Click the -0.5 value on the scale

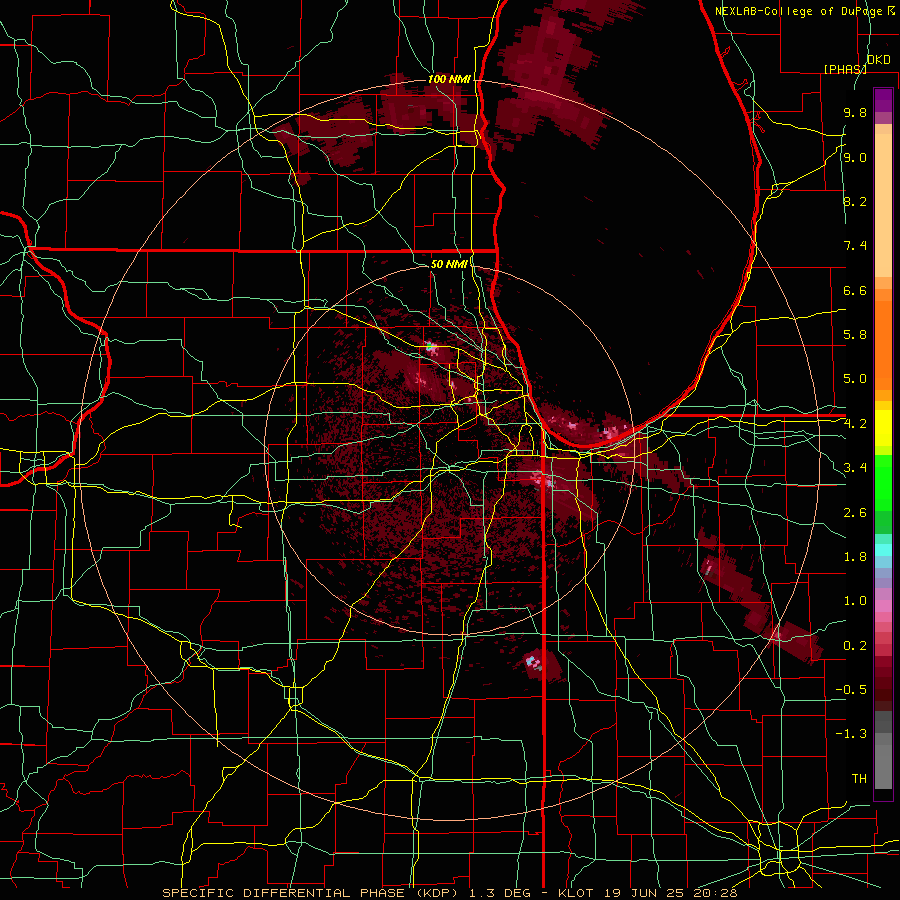tap(851, 690)
